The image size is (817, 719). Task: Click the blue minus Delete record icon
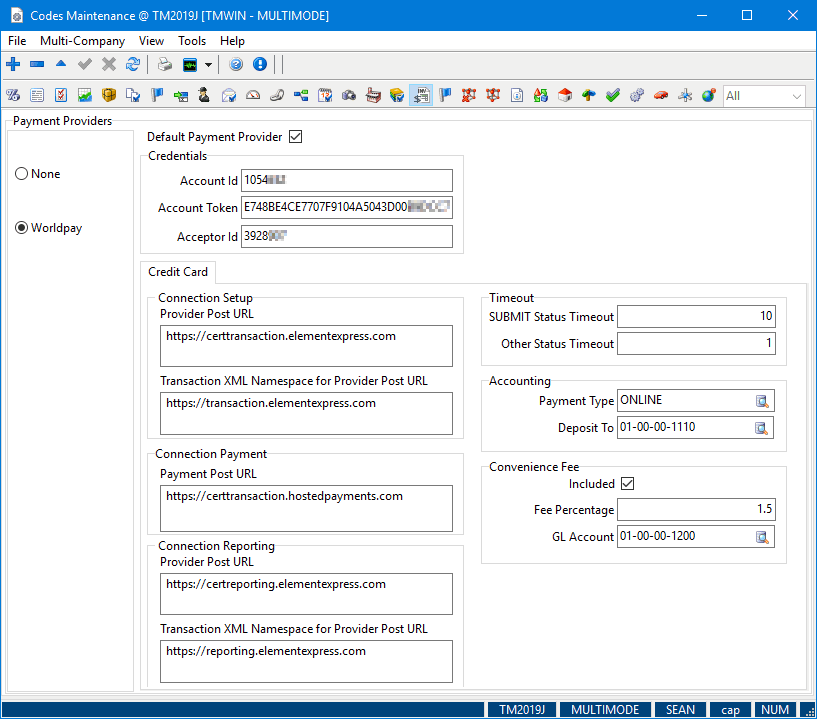coord(37,65)
